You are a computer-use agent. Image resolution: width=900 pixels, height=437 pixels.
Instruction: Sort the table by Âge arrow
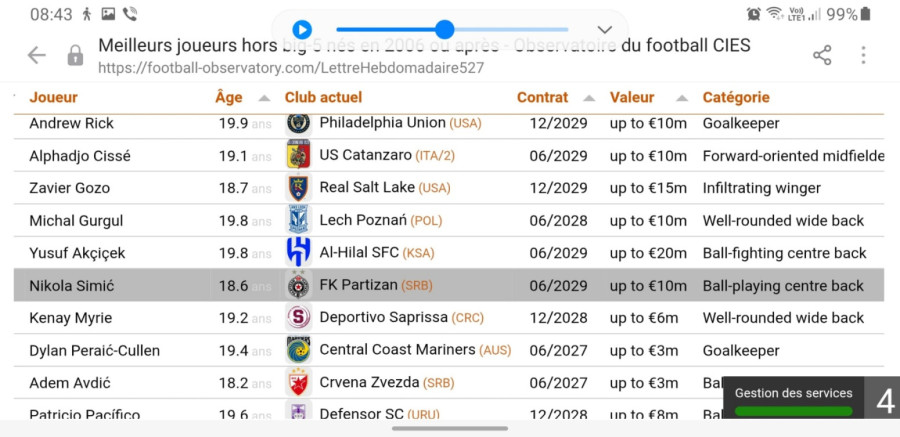point(264,98)
